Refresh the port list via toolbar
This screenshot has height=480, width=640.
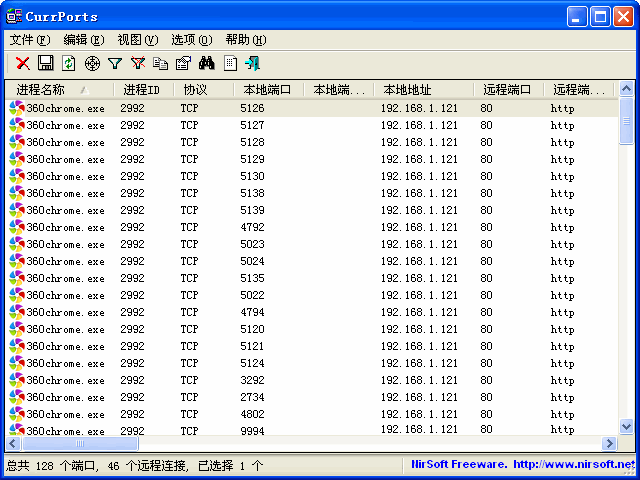click(68, 63)
